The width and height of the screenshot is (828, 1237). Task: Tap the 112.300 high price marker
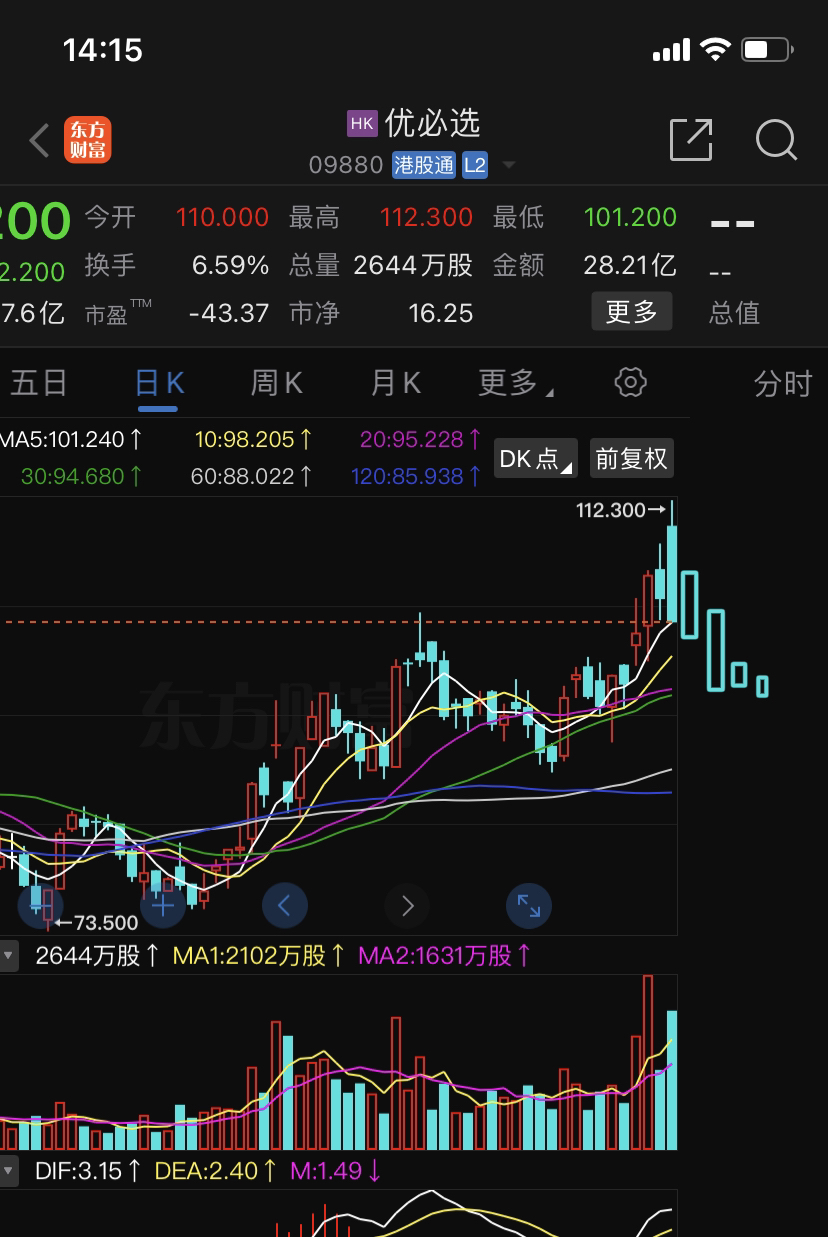(621, 510)
